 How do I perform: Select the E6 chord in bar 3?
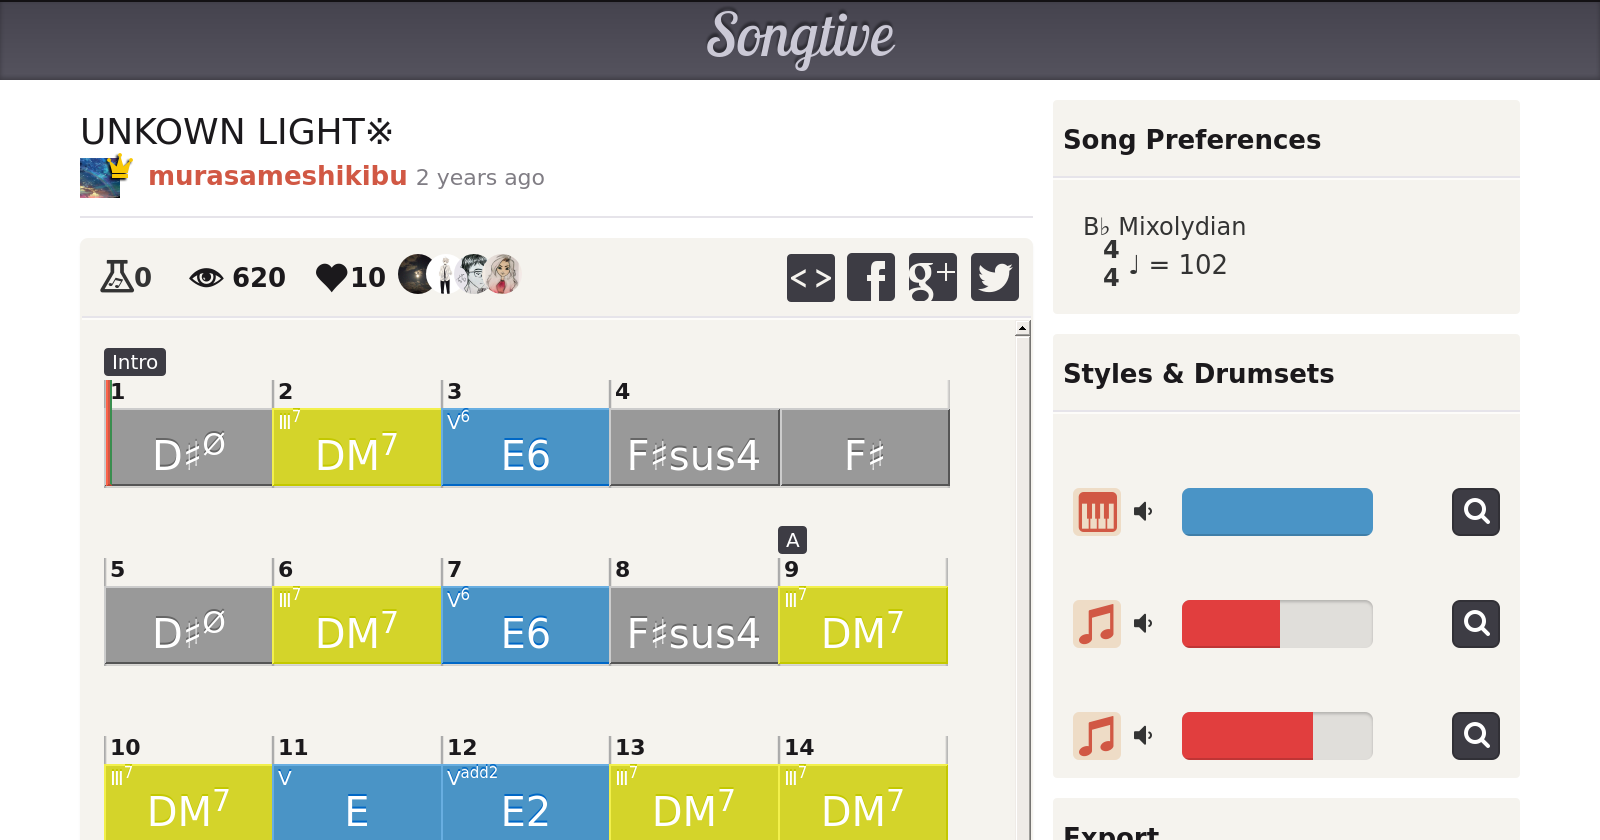tap(525, 448)
